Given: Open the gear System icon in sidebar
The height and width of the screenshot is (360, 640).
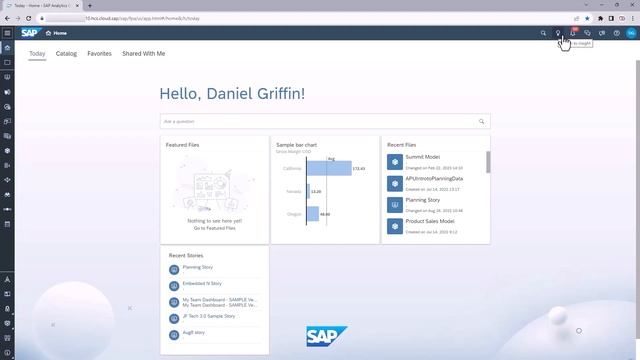Looking at the screenshot, I should point(7,323).
